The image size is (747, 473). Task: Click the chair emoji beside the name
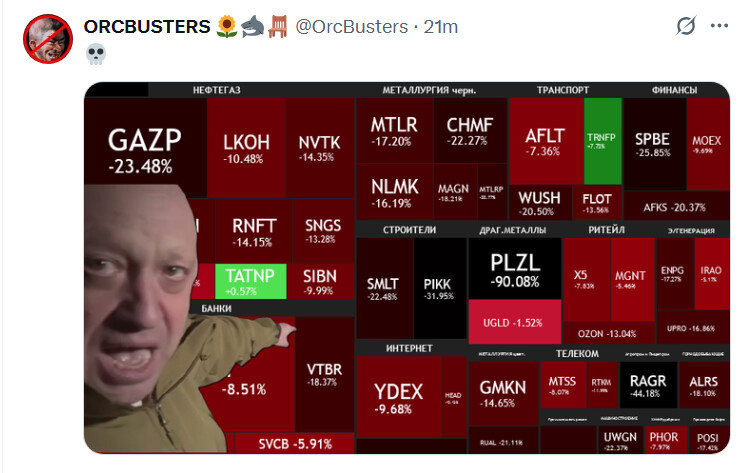pyautogui.click(x=278, y=26)
